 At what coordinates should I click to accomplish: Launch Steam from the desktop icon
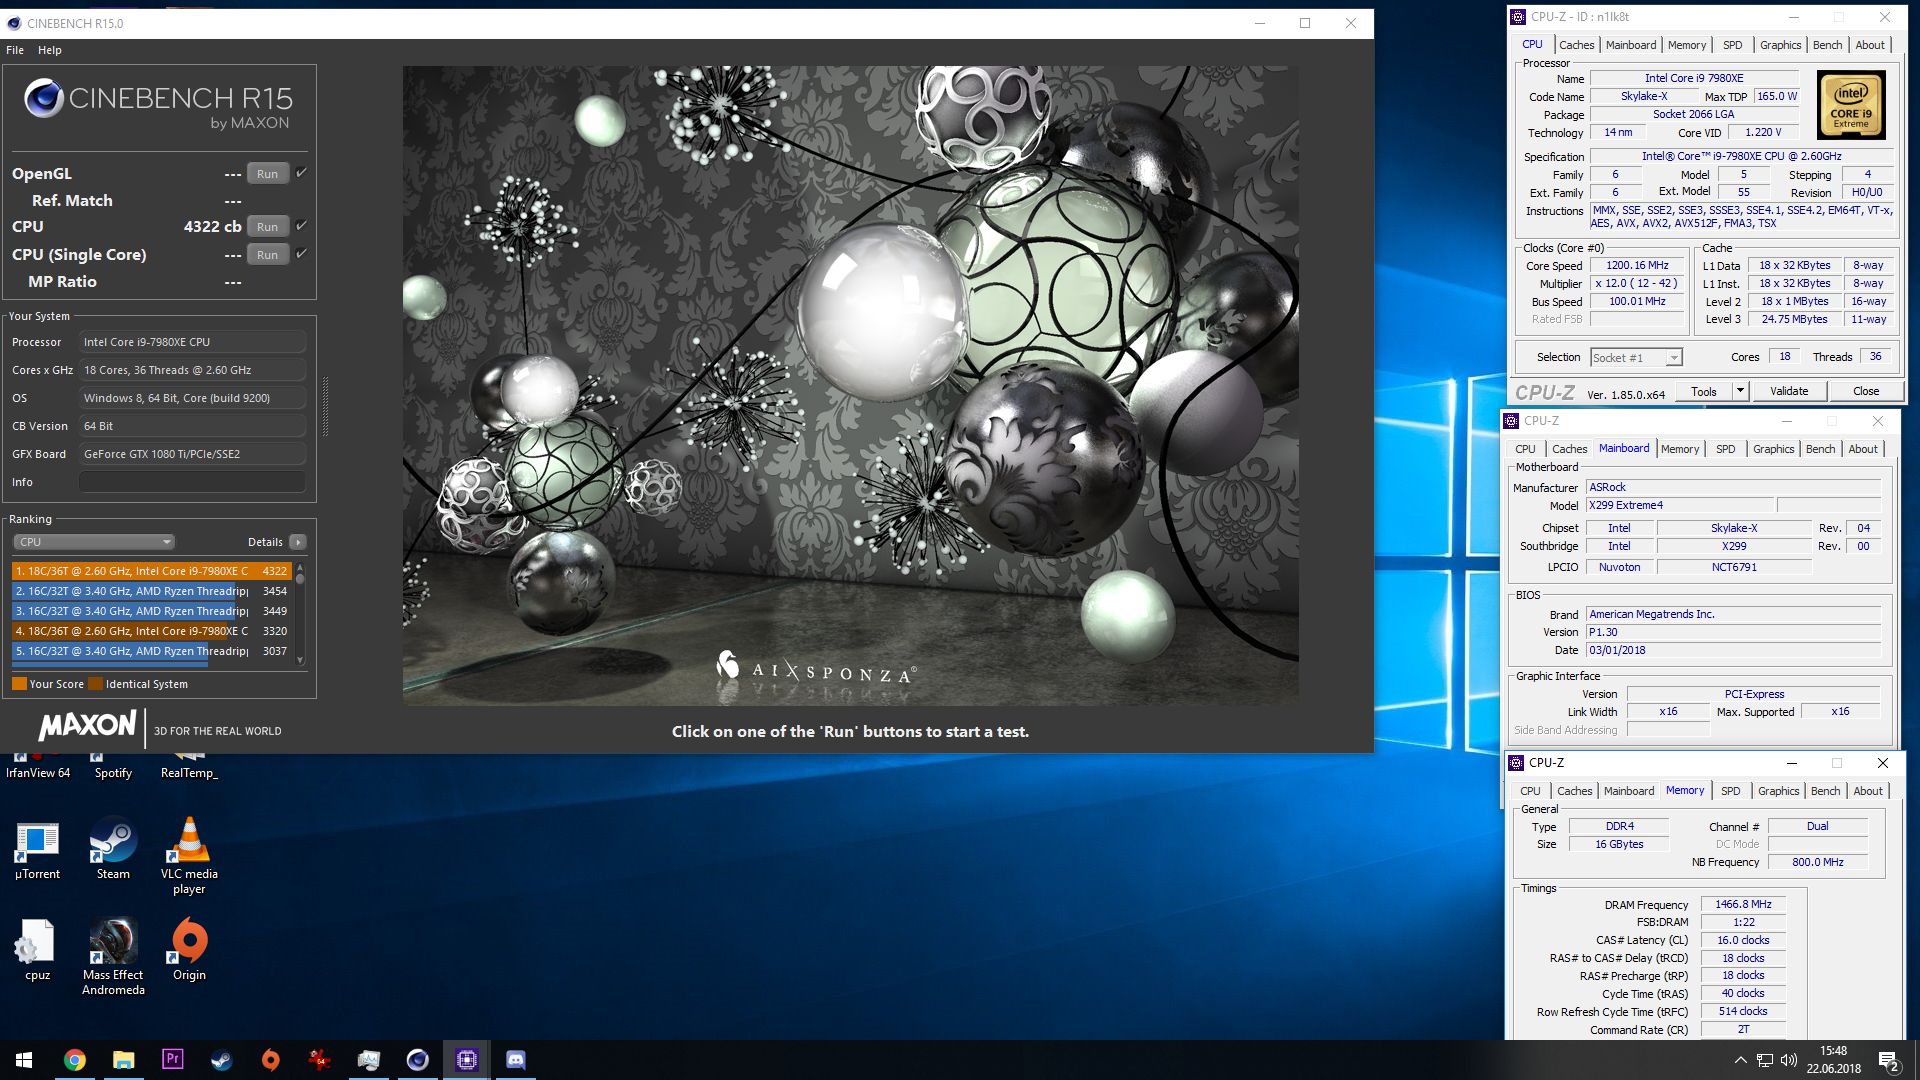[113, 850]
